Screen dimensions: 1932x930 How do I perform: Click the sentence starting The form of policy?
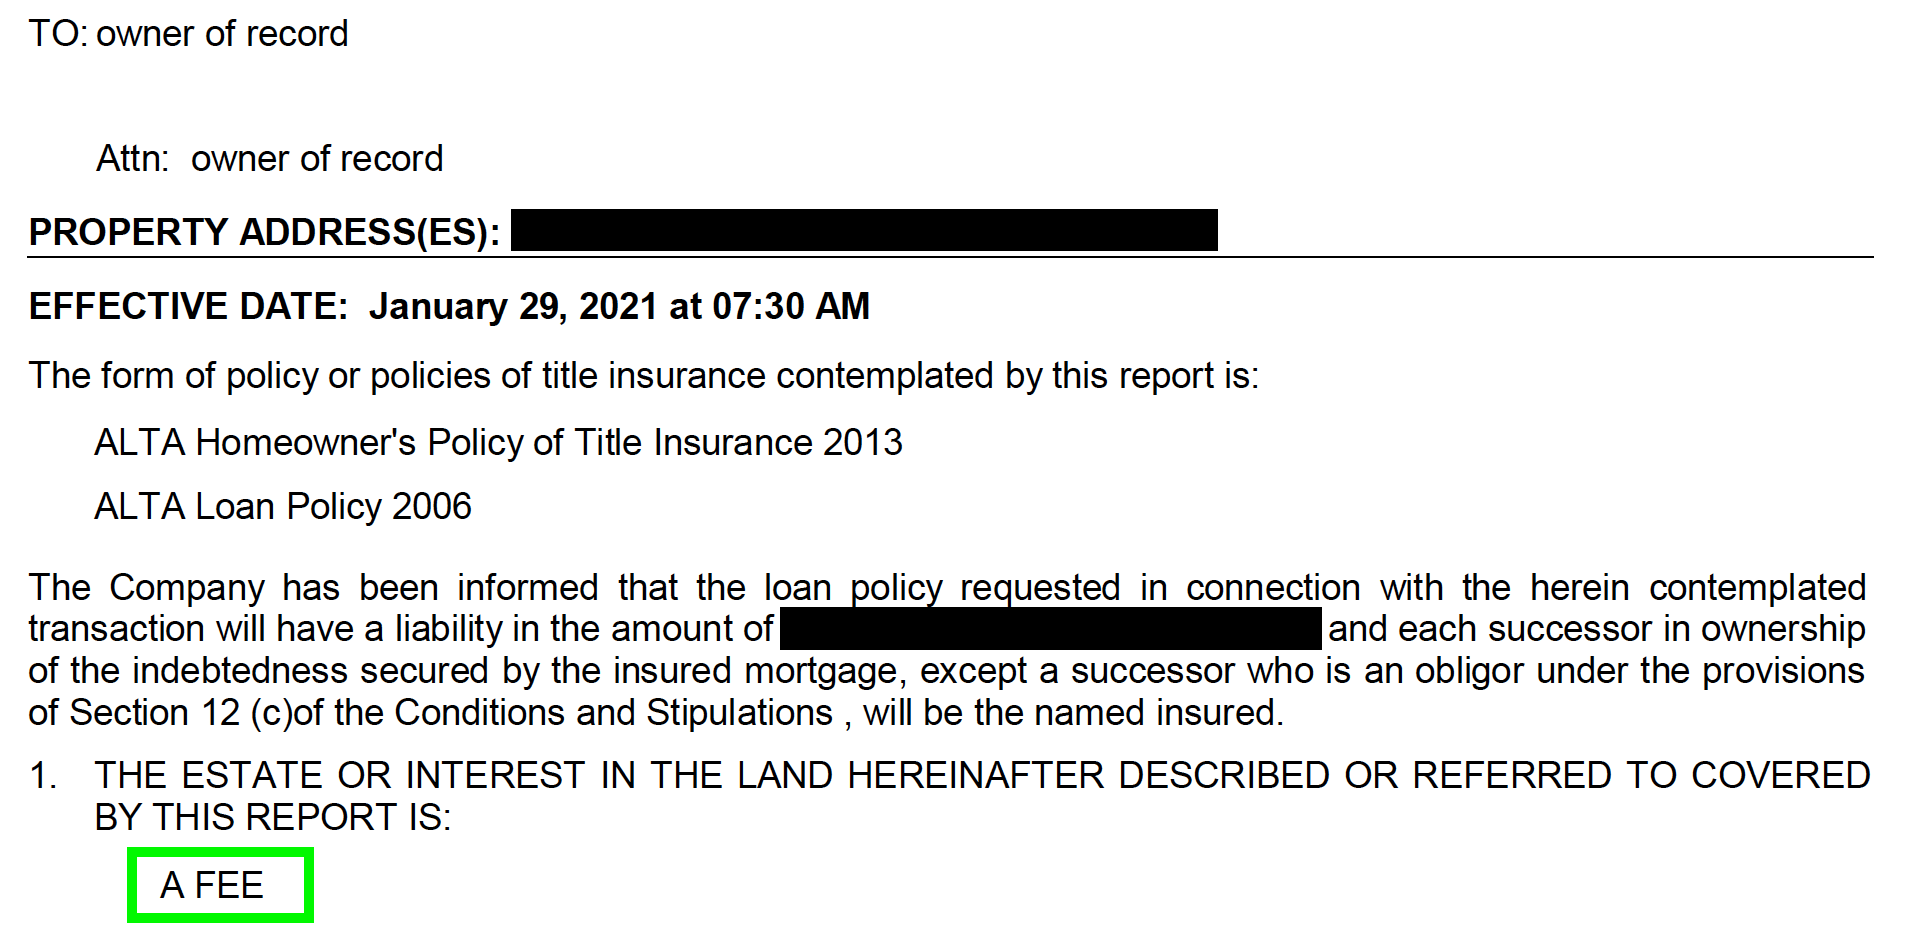[x=644, y=376]
